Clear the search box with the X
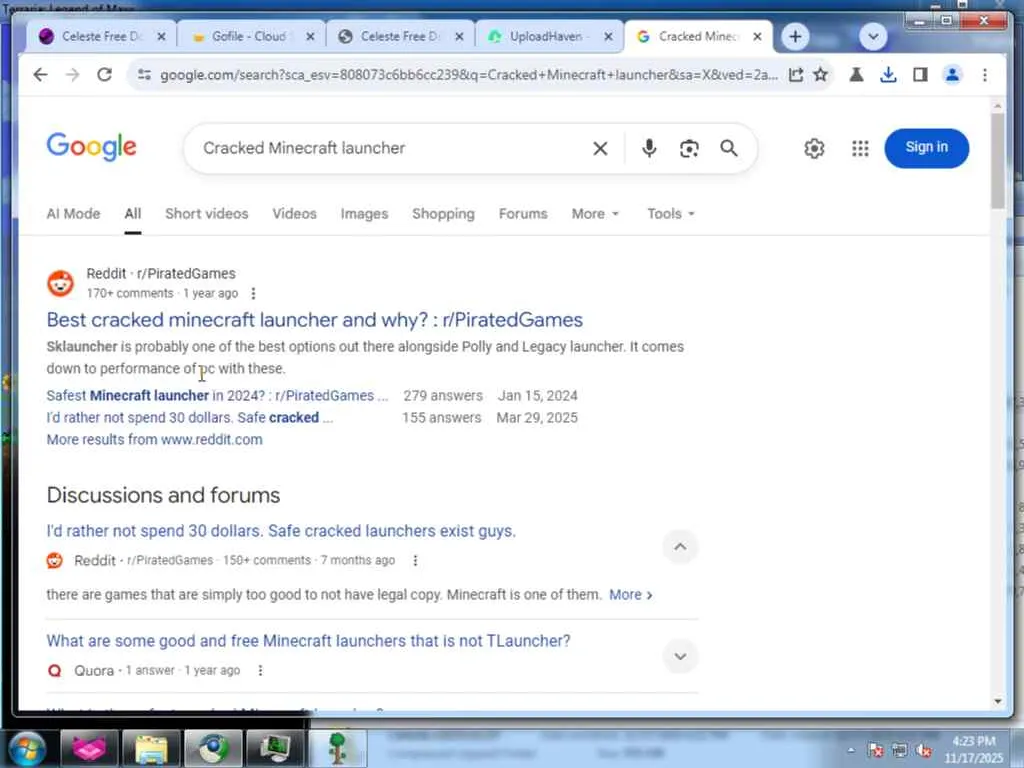The width and height of the screenshot is (1024, 768). [x=600, y=149]
